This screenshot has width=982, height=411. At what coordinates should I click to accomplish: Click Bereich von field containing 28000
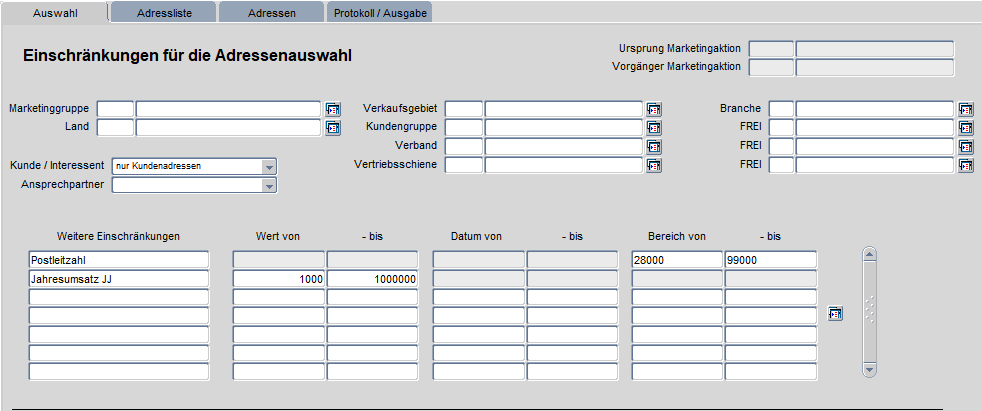pos(677,260)
